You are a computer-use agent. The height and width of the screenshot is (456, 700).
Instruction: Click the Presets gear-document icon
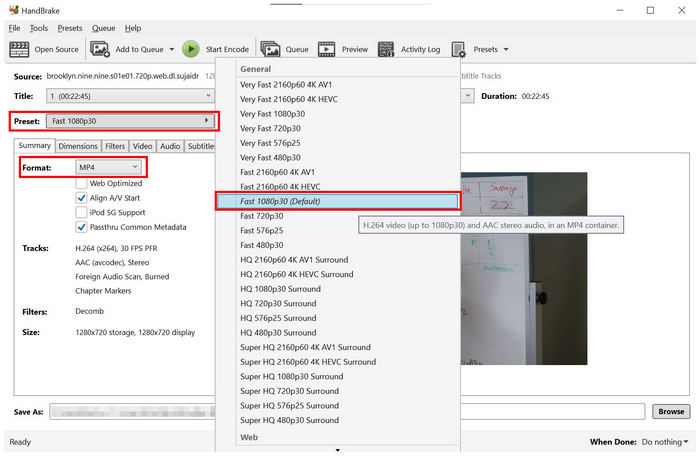[458, 49]
